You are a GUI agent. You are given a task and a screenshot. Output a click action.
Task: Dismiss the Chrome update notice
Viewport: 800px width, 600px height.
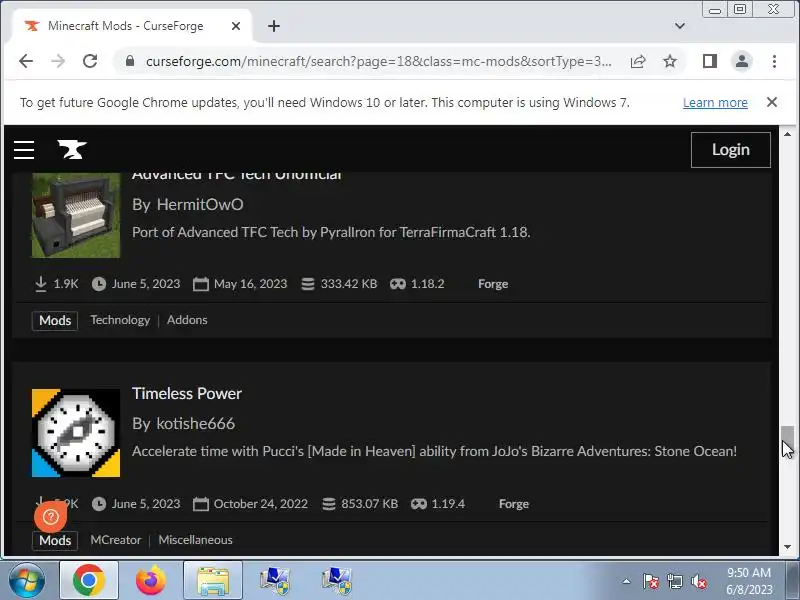772,102
